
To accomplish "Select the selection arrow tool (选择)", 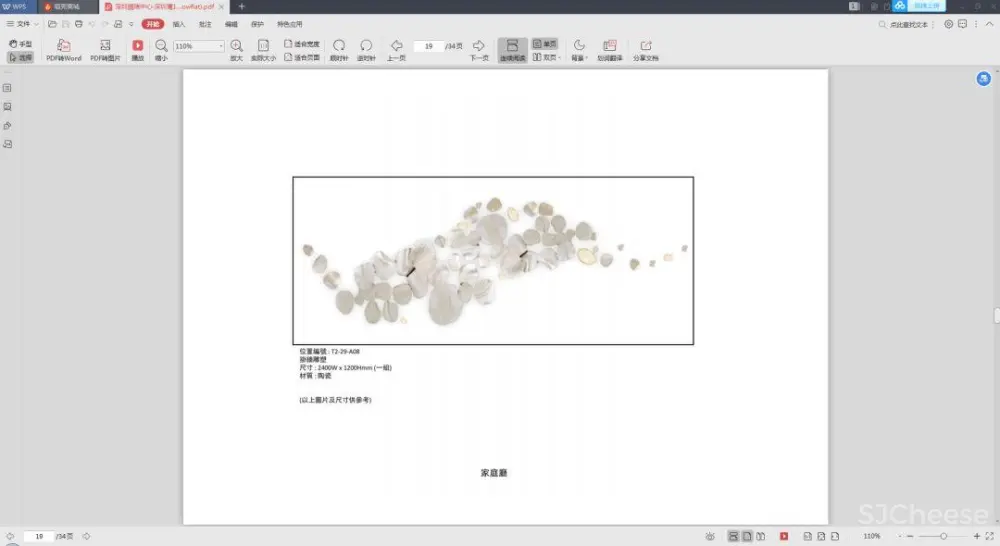I will click(20, 57).
